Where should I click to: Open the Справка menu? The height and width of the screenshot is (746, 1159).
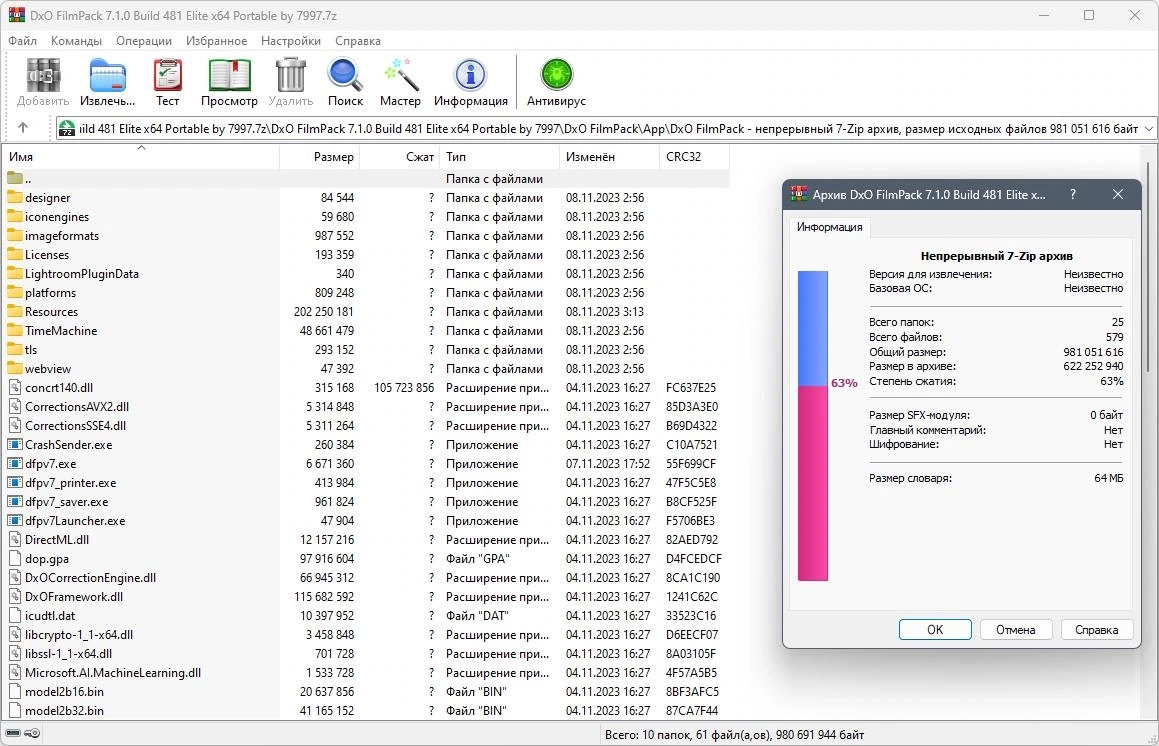358,41
